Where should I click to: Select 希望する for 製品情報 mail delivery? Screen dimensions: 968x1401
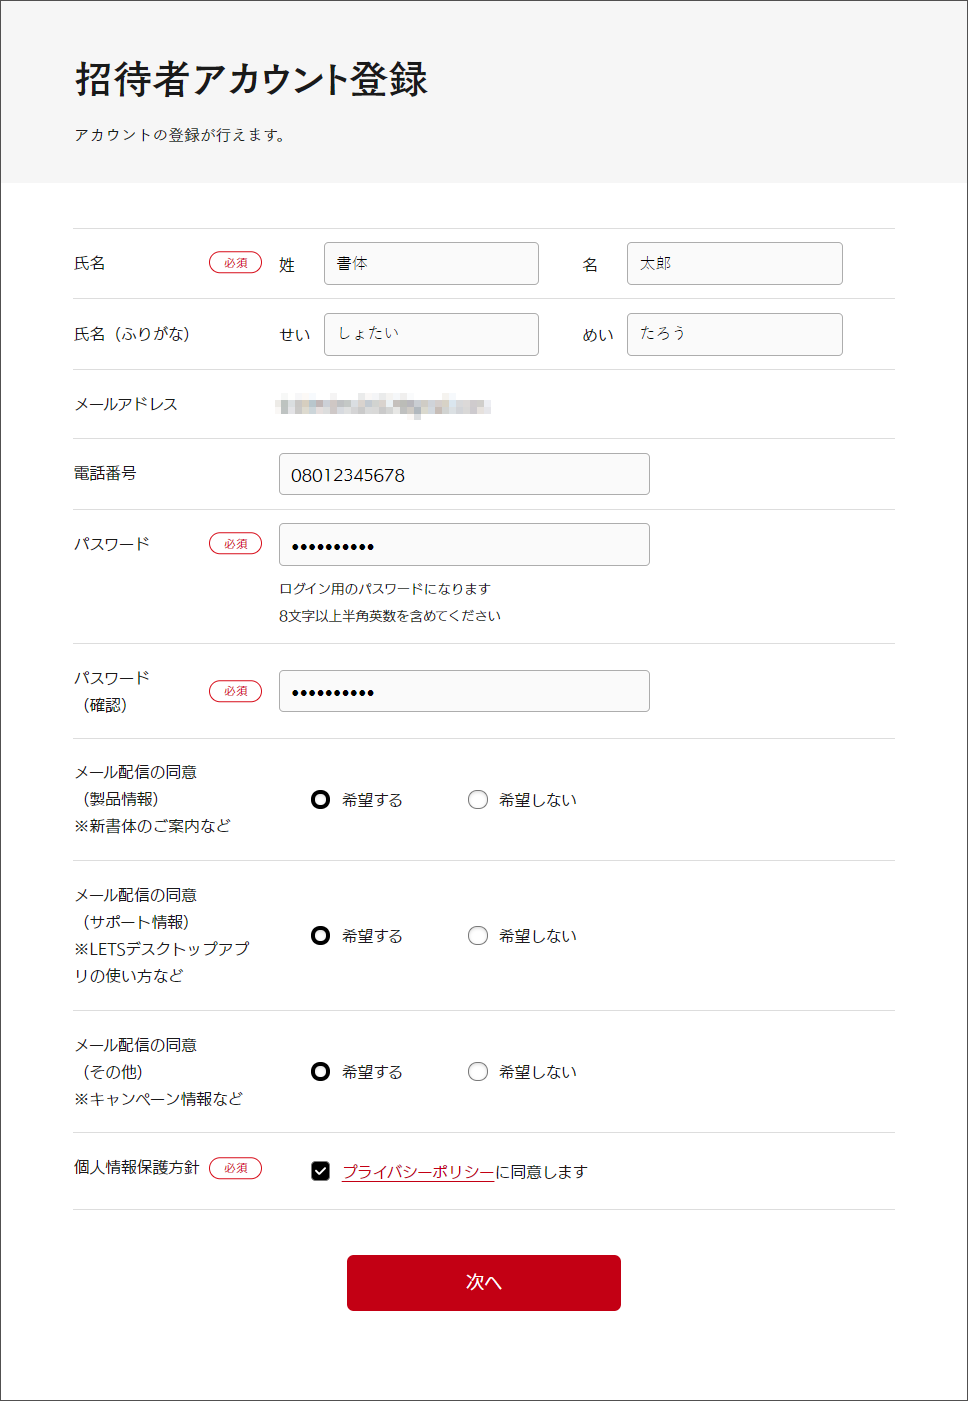pyautogui.click(x=321, y=800)
